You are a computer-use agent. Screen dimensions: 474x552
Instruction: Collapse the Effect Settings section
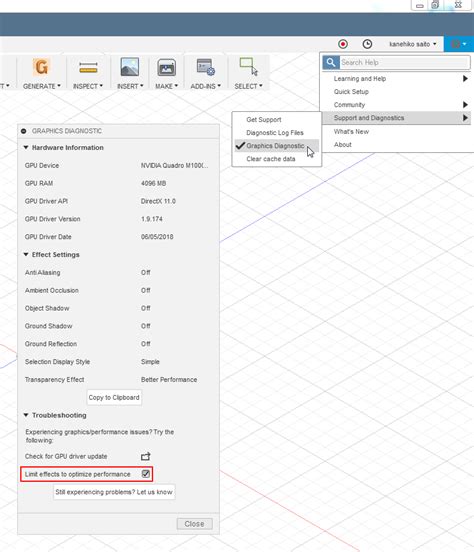click(26, 255)
